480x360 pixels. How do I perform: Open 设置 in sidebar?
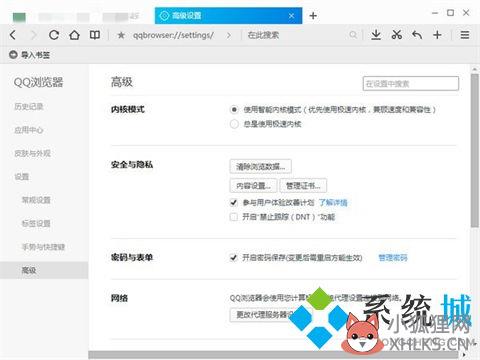coord(22,177)
